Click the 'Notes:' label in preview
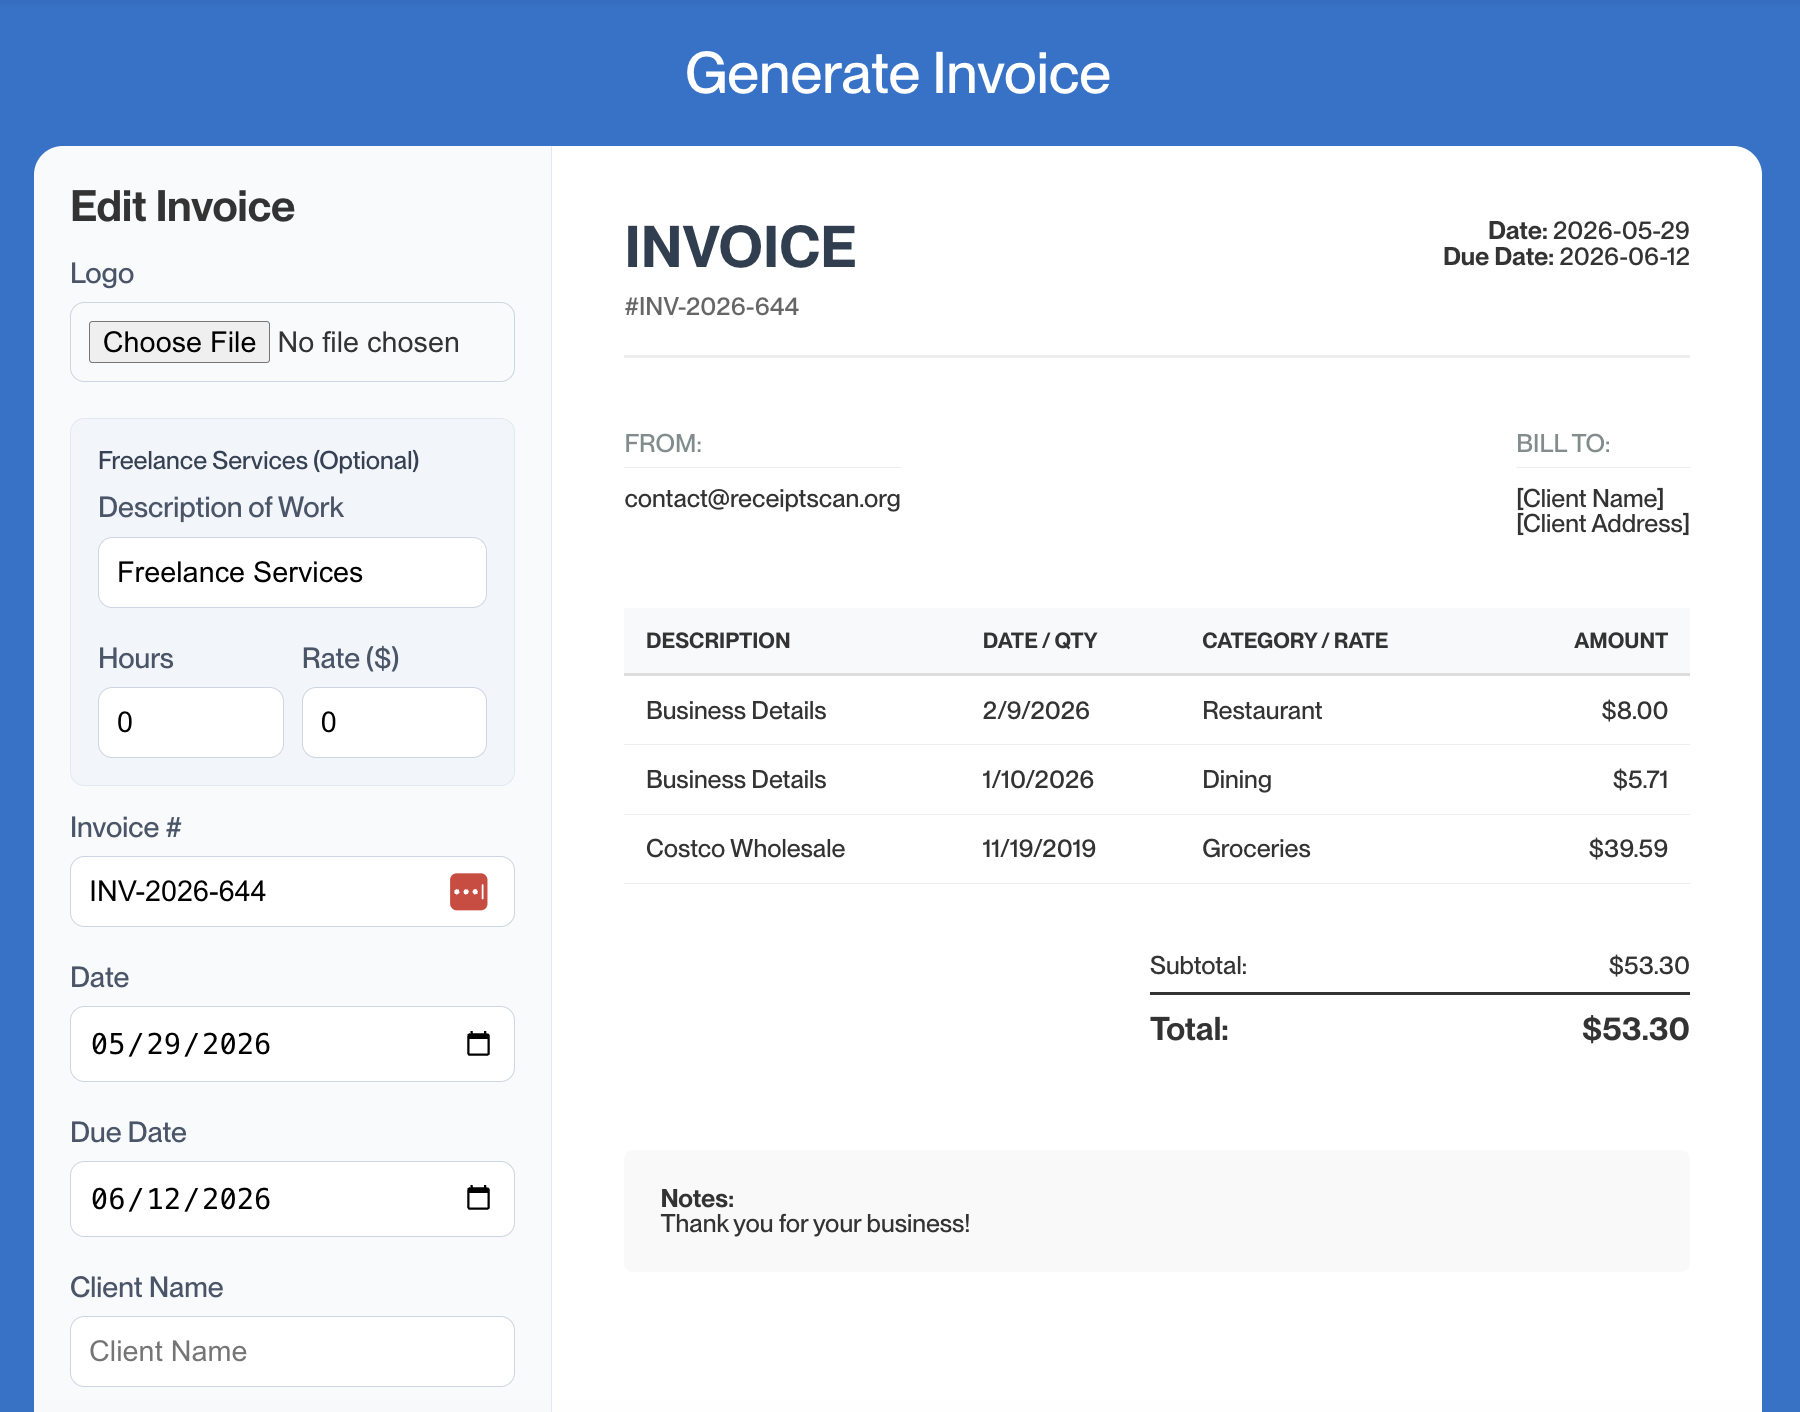The width and height of the screenshot is (1800, 1412). tap(697, 1198)
